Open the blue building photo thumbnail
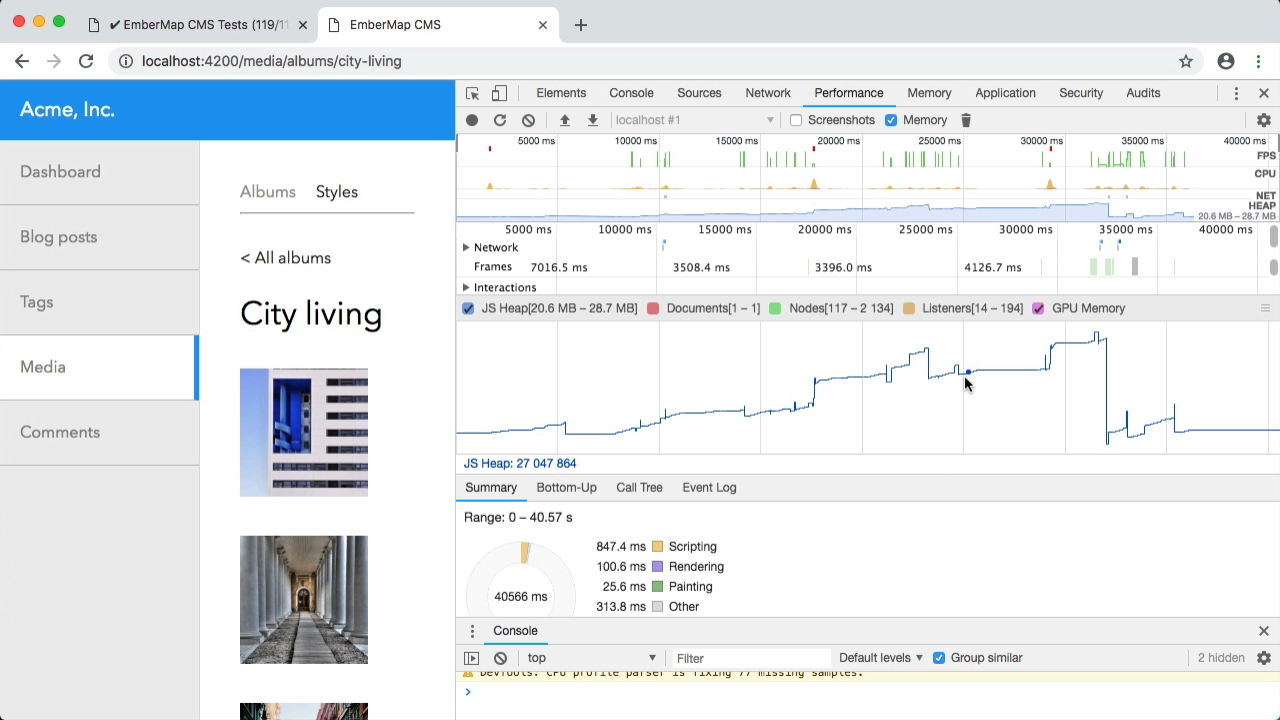Image resolution: width=1280 pixels, height=720 pixels. pos(304,432)
